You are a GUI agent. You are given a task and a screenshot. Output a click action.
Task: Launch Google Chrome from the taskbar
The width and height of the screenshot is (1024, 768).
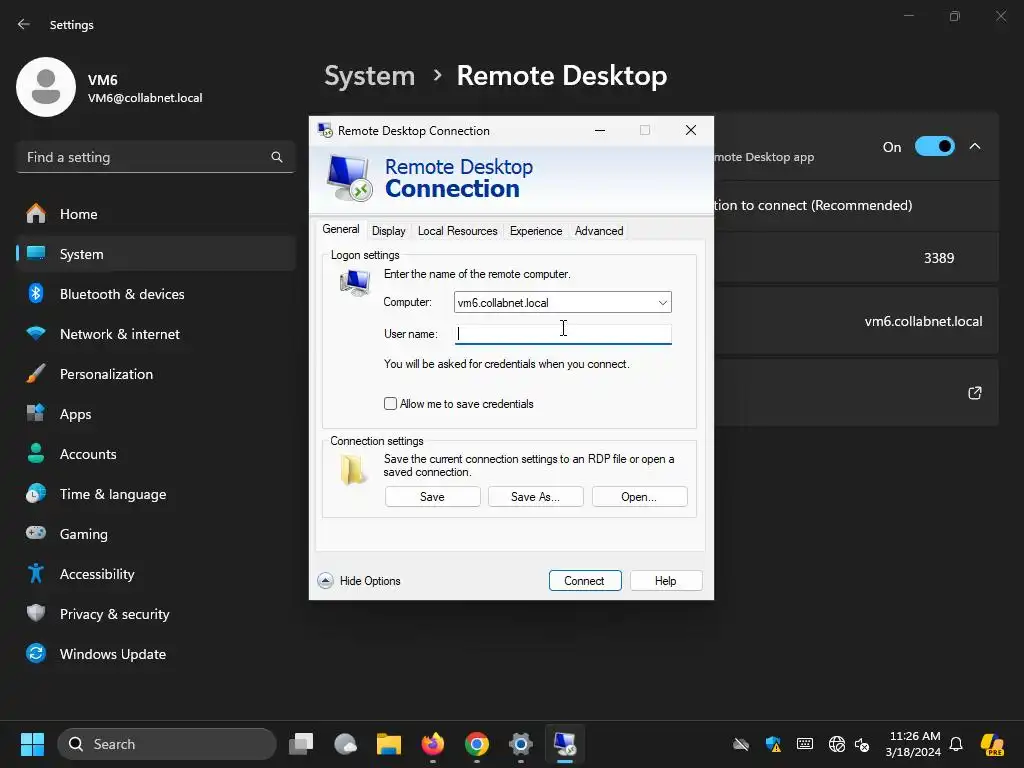(477, 744)
